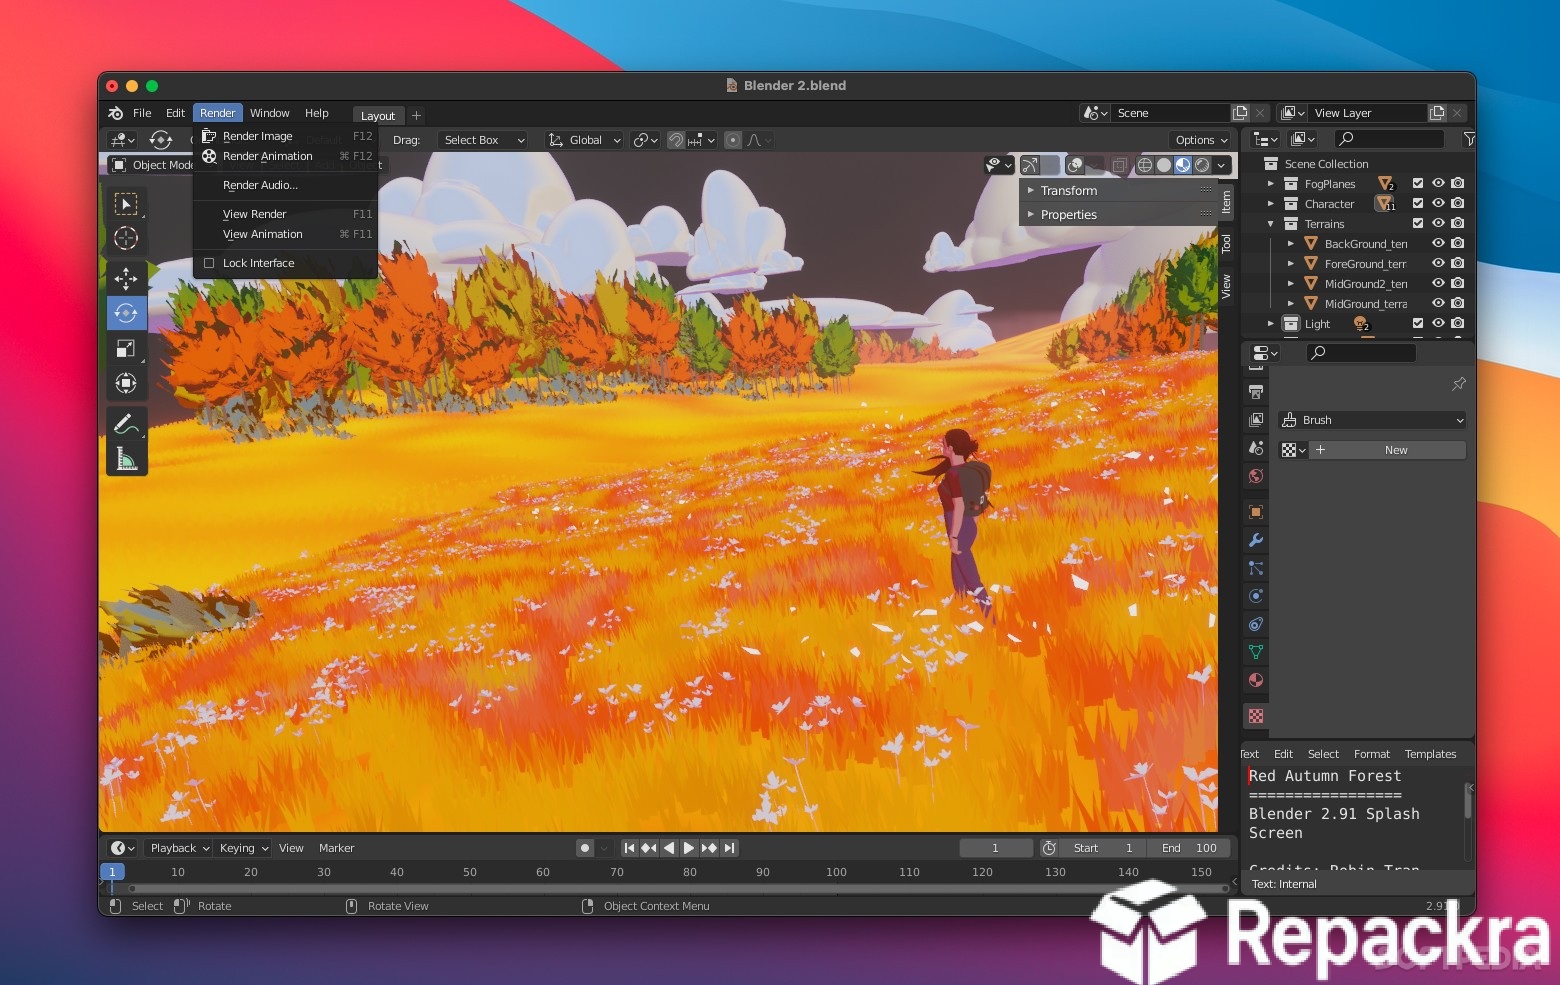The height and width of the screenshot is (985, 1560).
Task: Open the Physics properties tab
Action: click(x=1256, y=596)
